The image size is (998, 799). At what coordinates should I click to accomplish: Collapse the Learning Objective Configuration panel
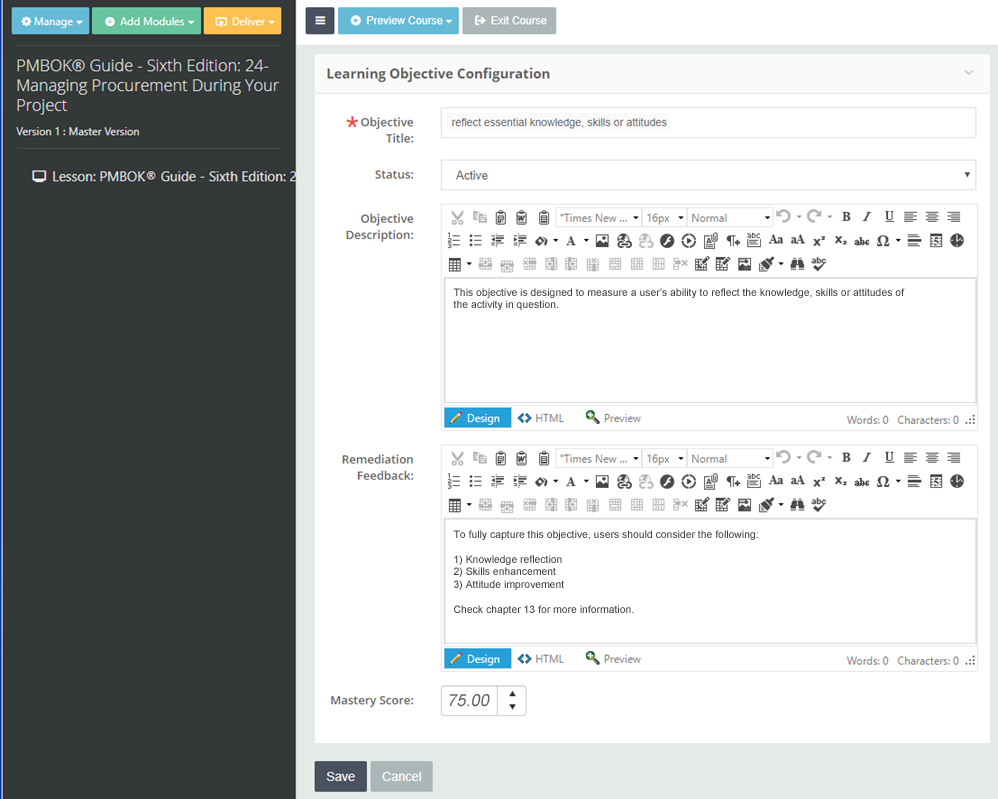[x=968, y=73]
